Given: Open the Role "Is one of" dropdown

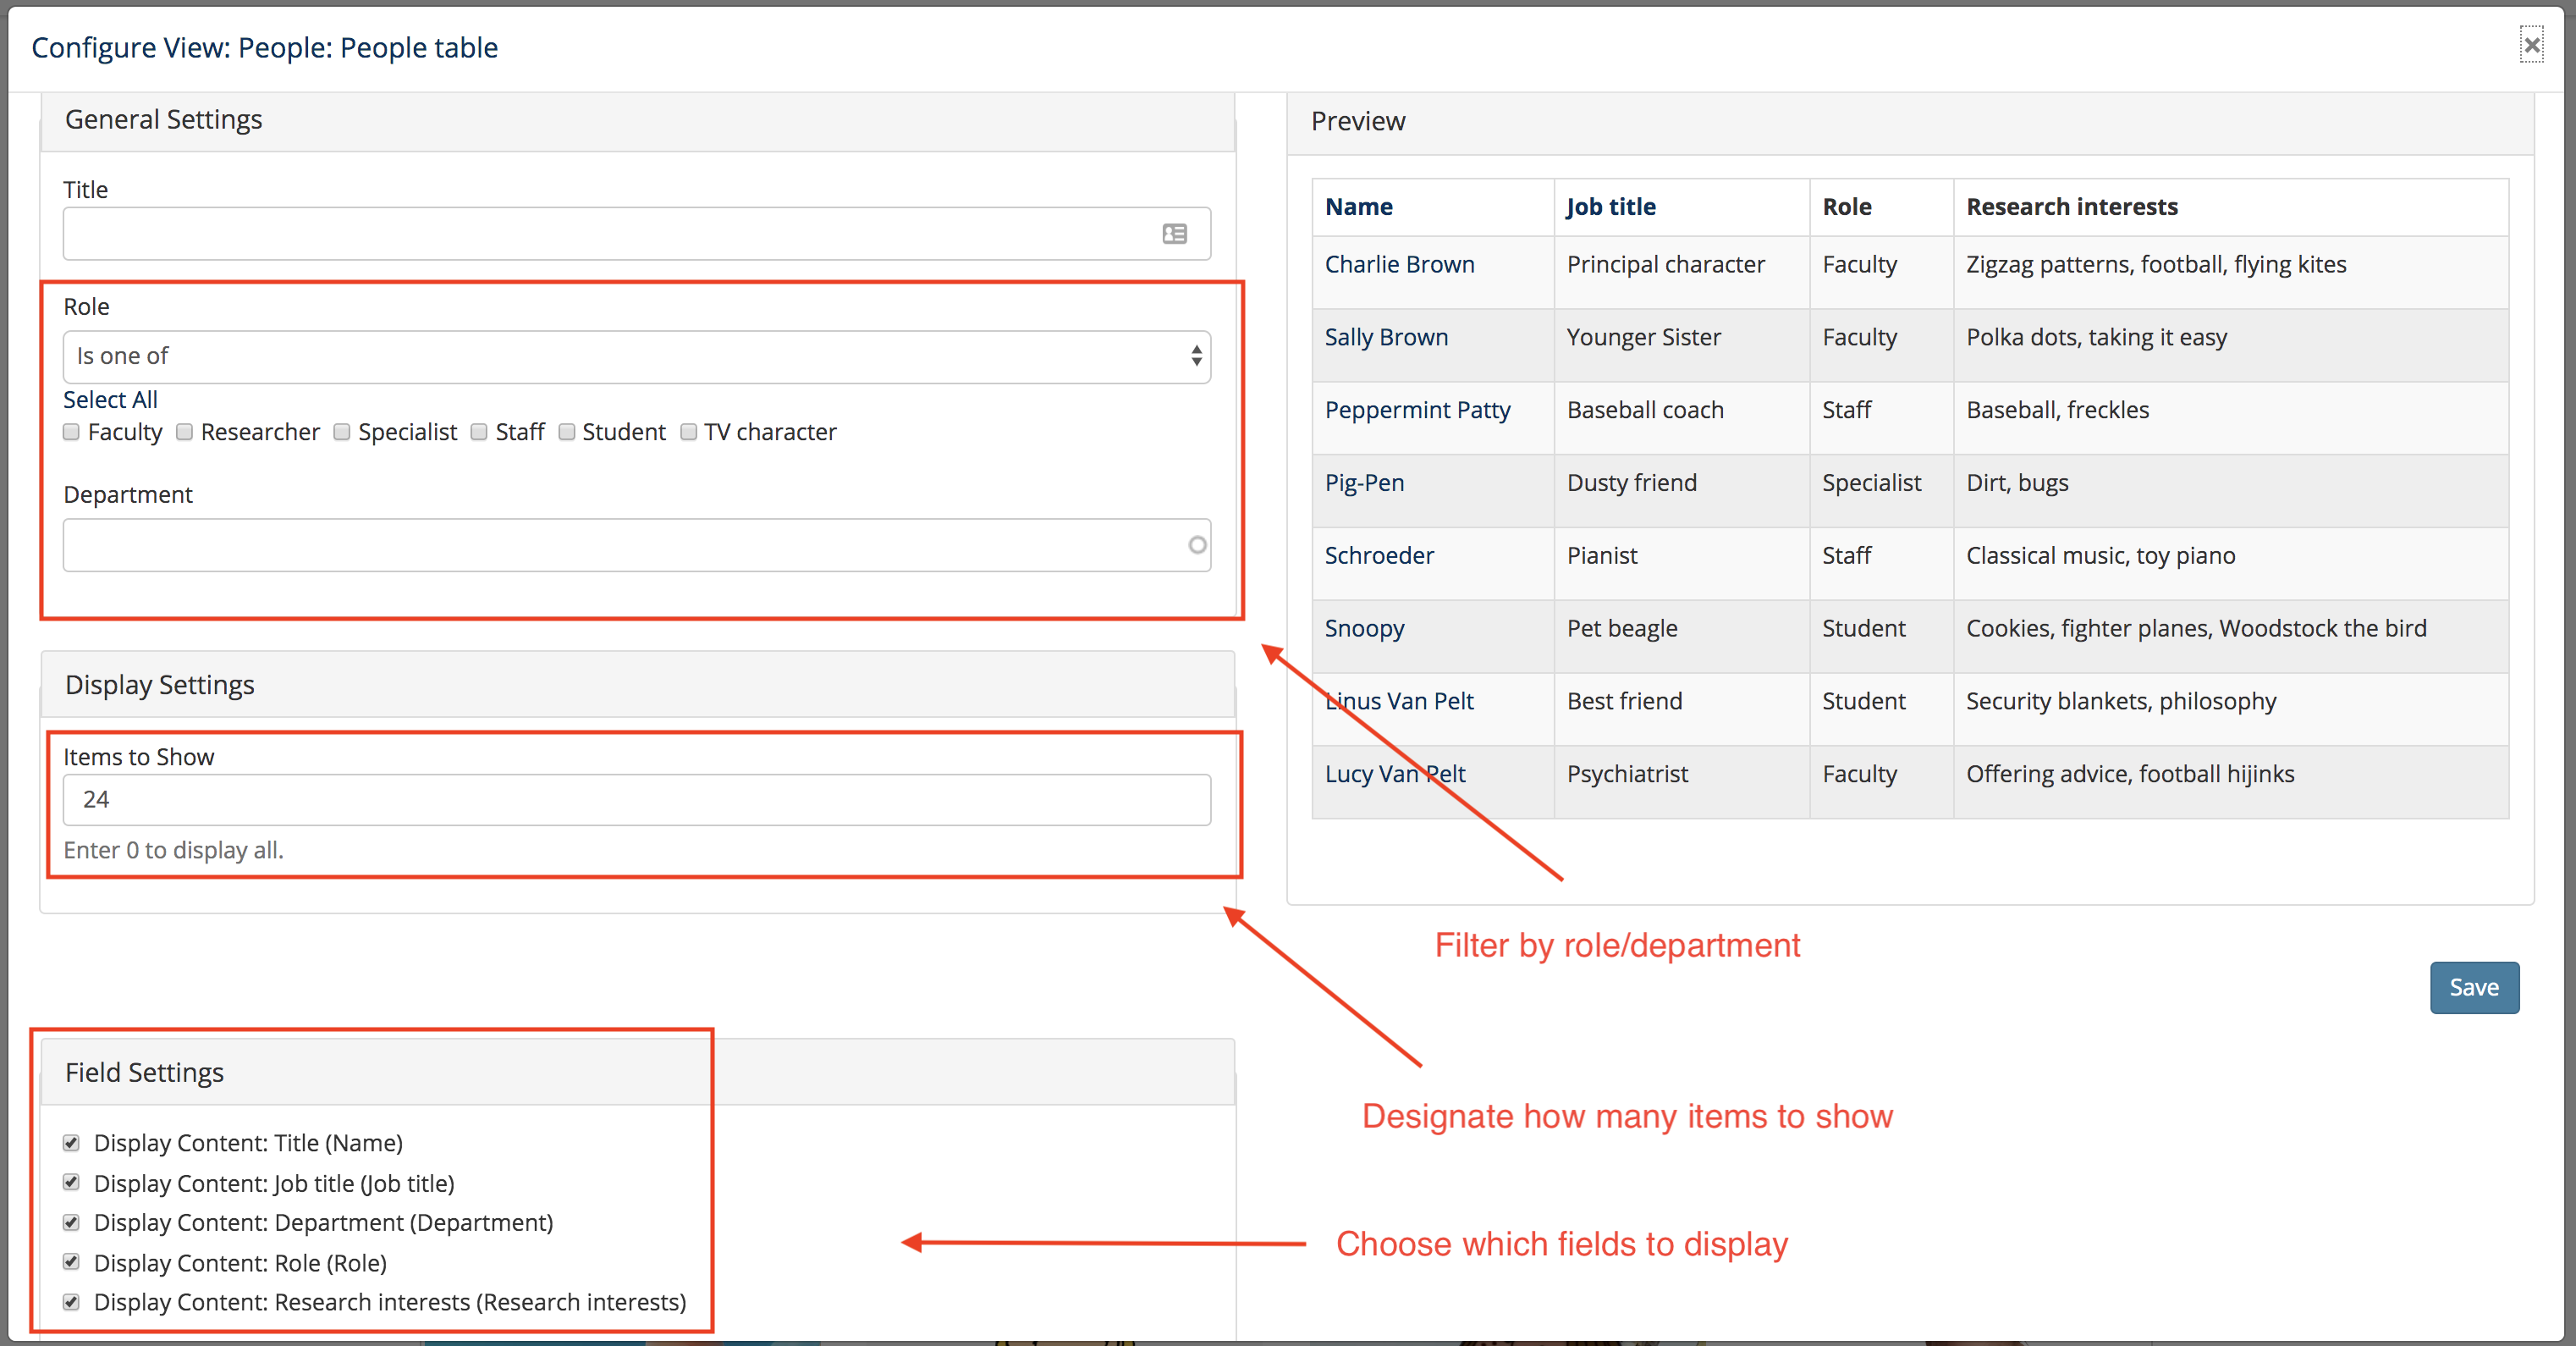Looking at the screenshot, I should click(636, 357).
